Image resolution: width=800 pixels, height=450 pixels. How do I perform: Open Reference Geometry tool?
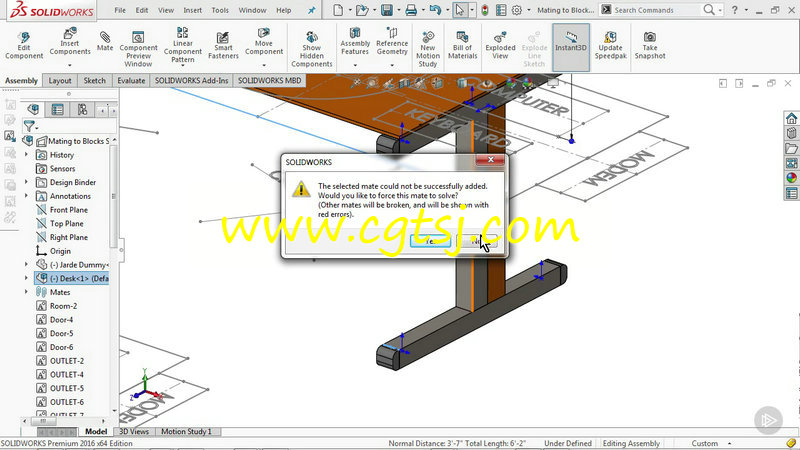pyautogui.click(x=392, y=42)
